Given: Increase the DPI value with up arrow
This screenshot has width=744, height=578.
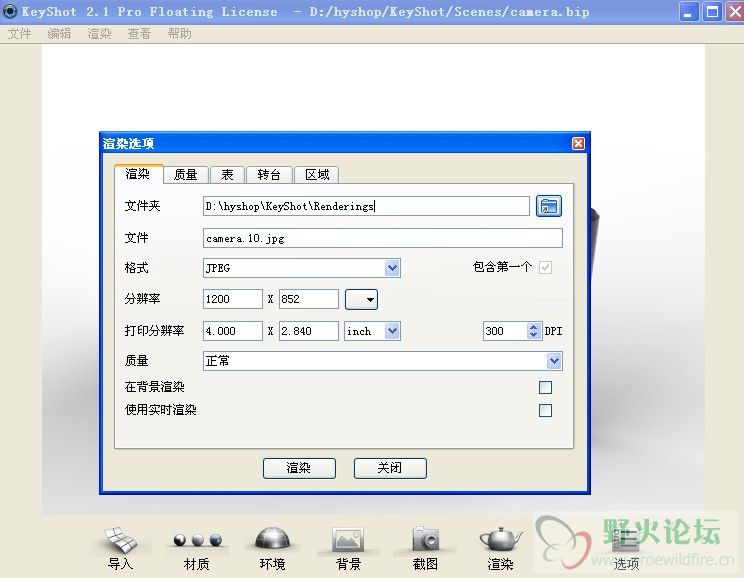Looking at the screenshot, I should click(x=534, y=326).
